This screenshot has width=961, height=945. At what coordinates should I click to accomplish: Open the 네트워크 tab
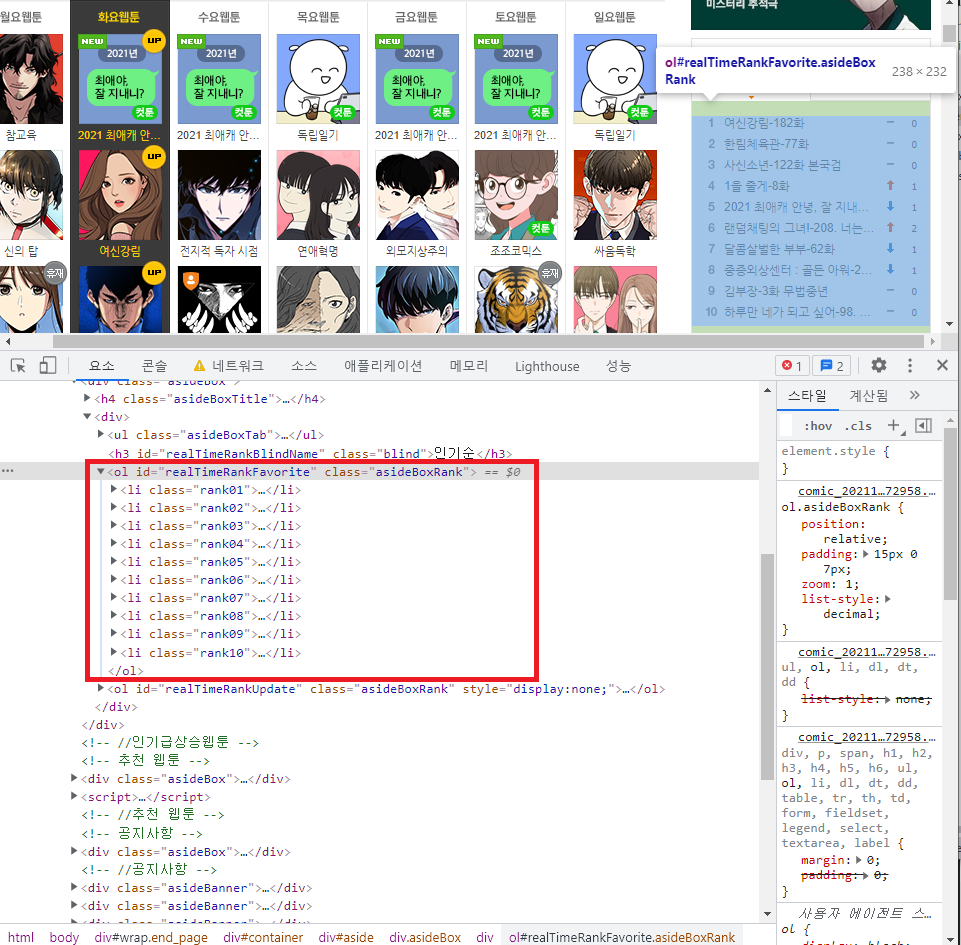click(x=229, y=366)
